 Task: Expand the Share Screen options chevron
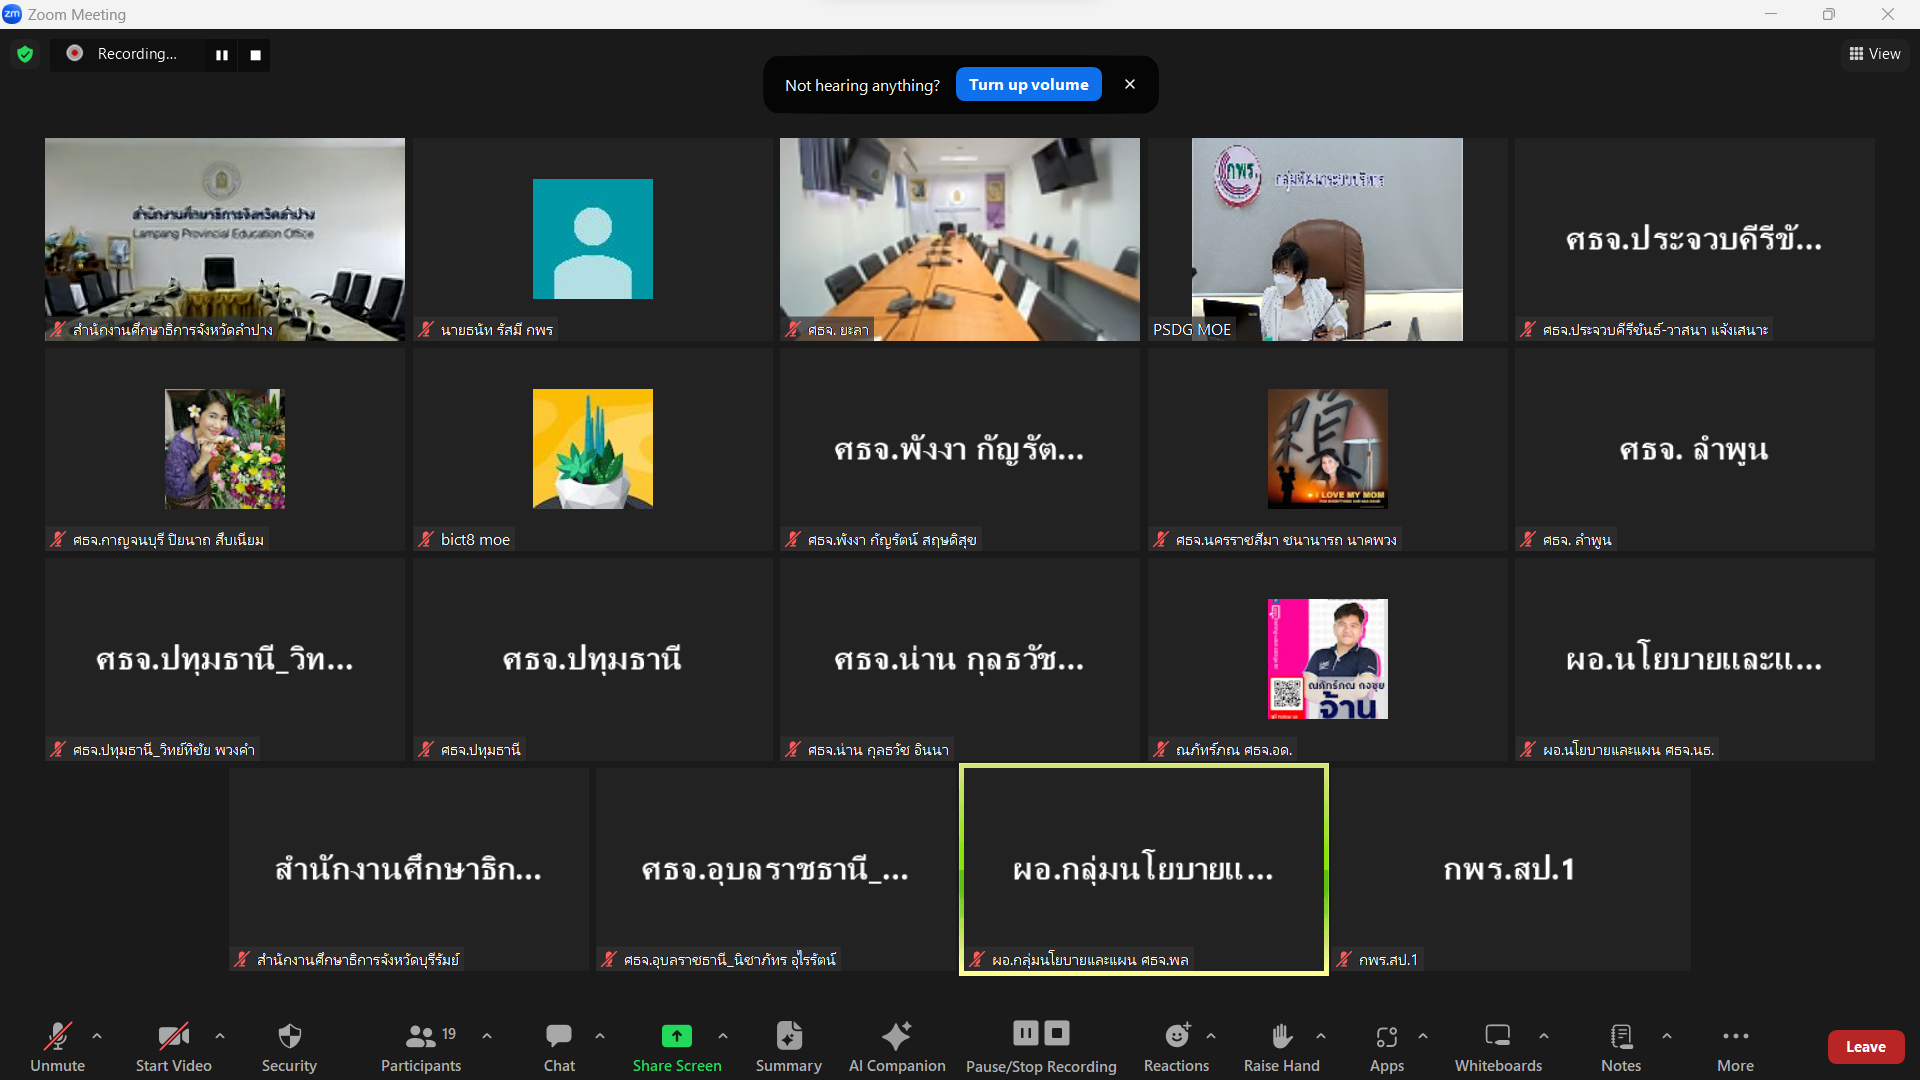point(723,1036)
